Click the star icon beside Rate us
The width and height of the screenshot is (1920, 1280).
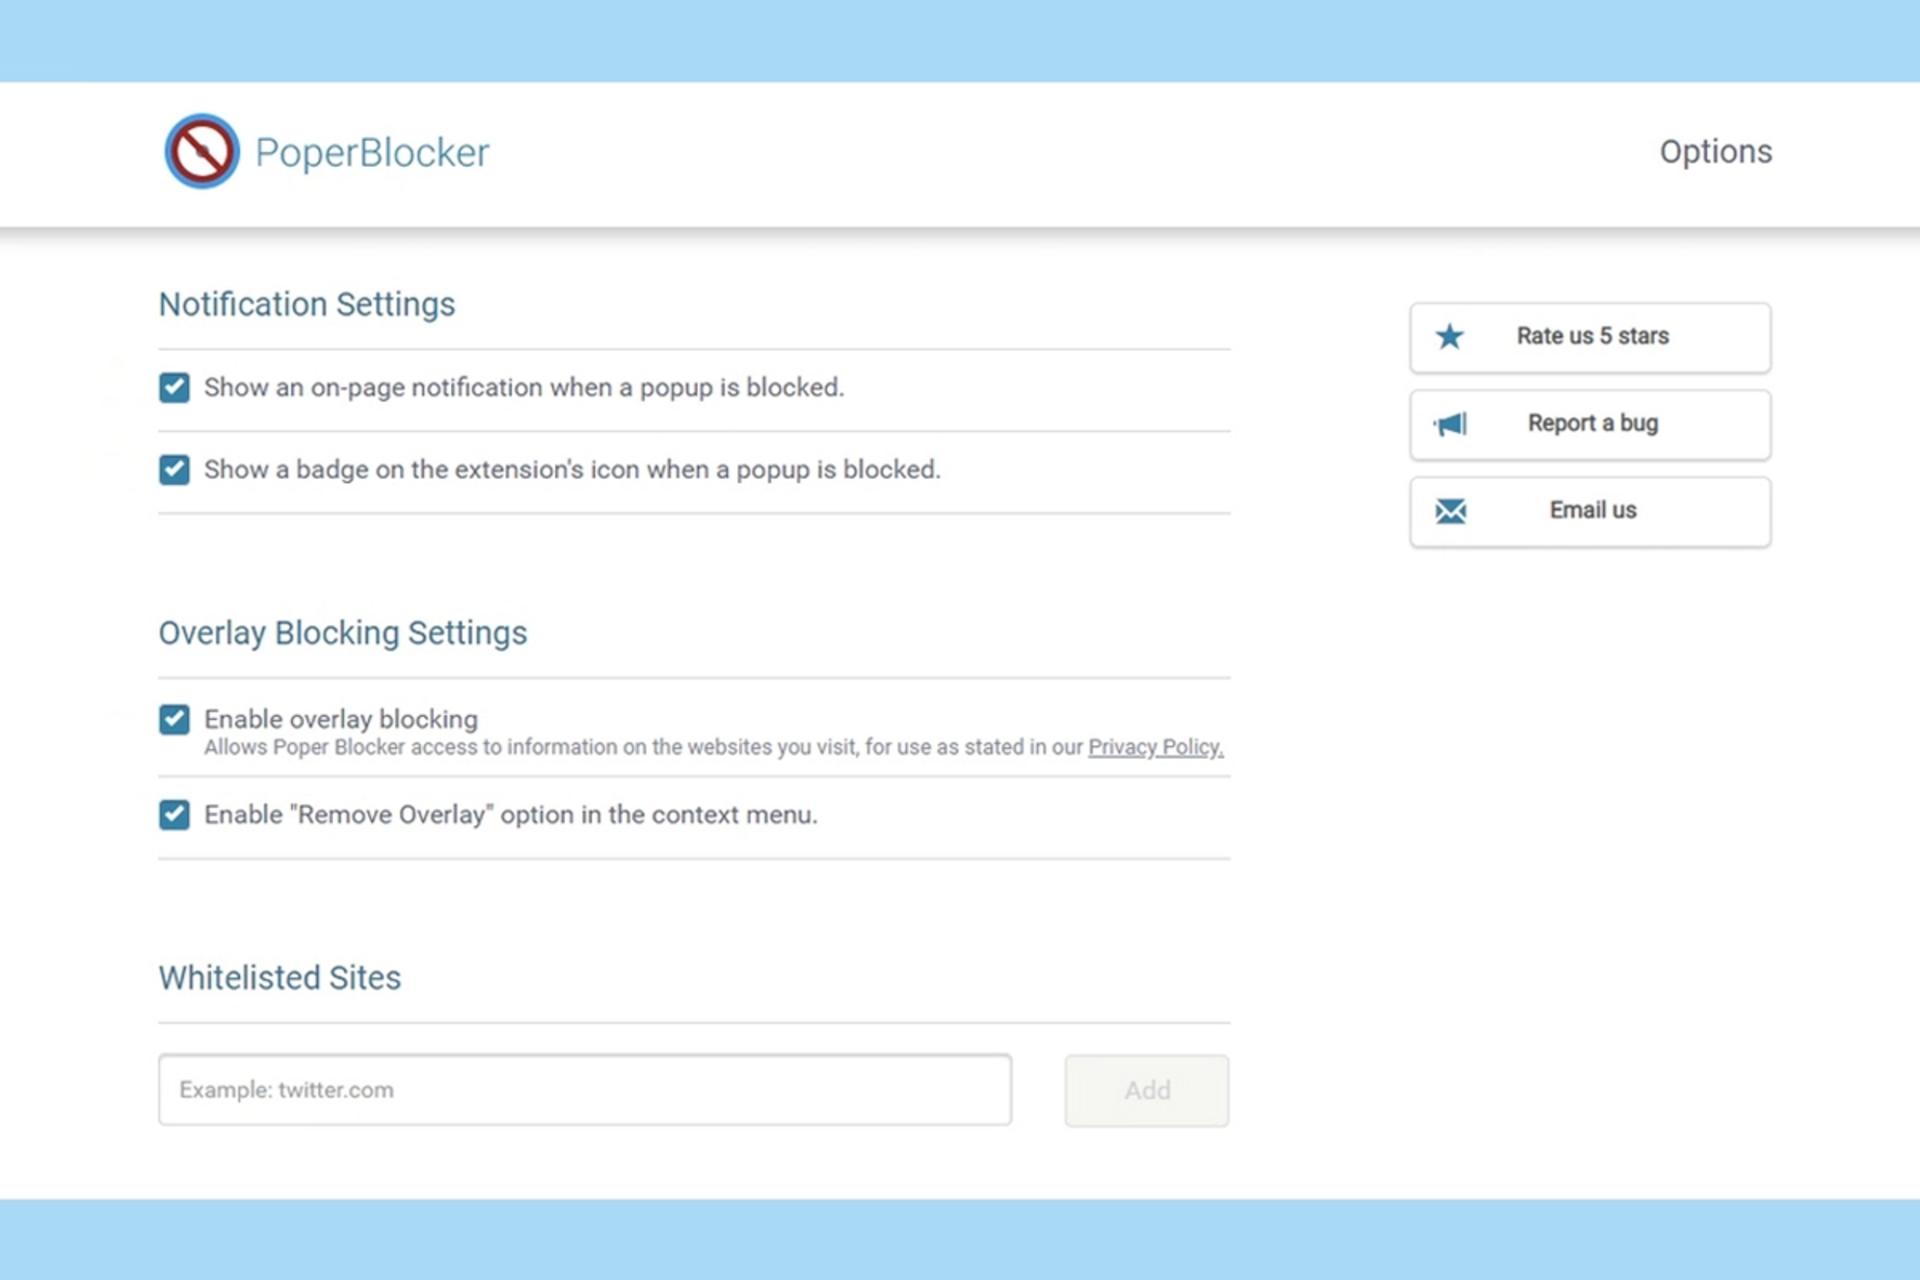pos(1450,337)
